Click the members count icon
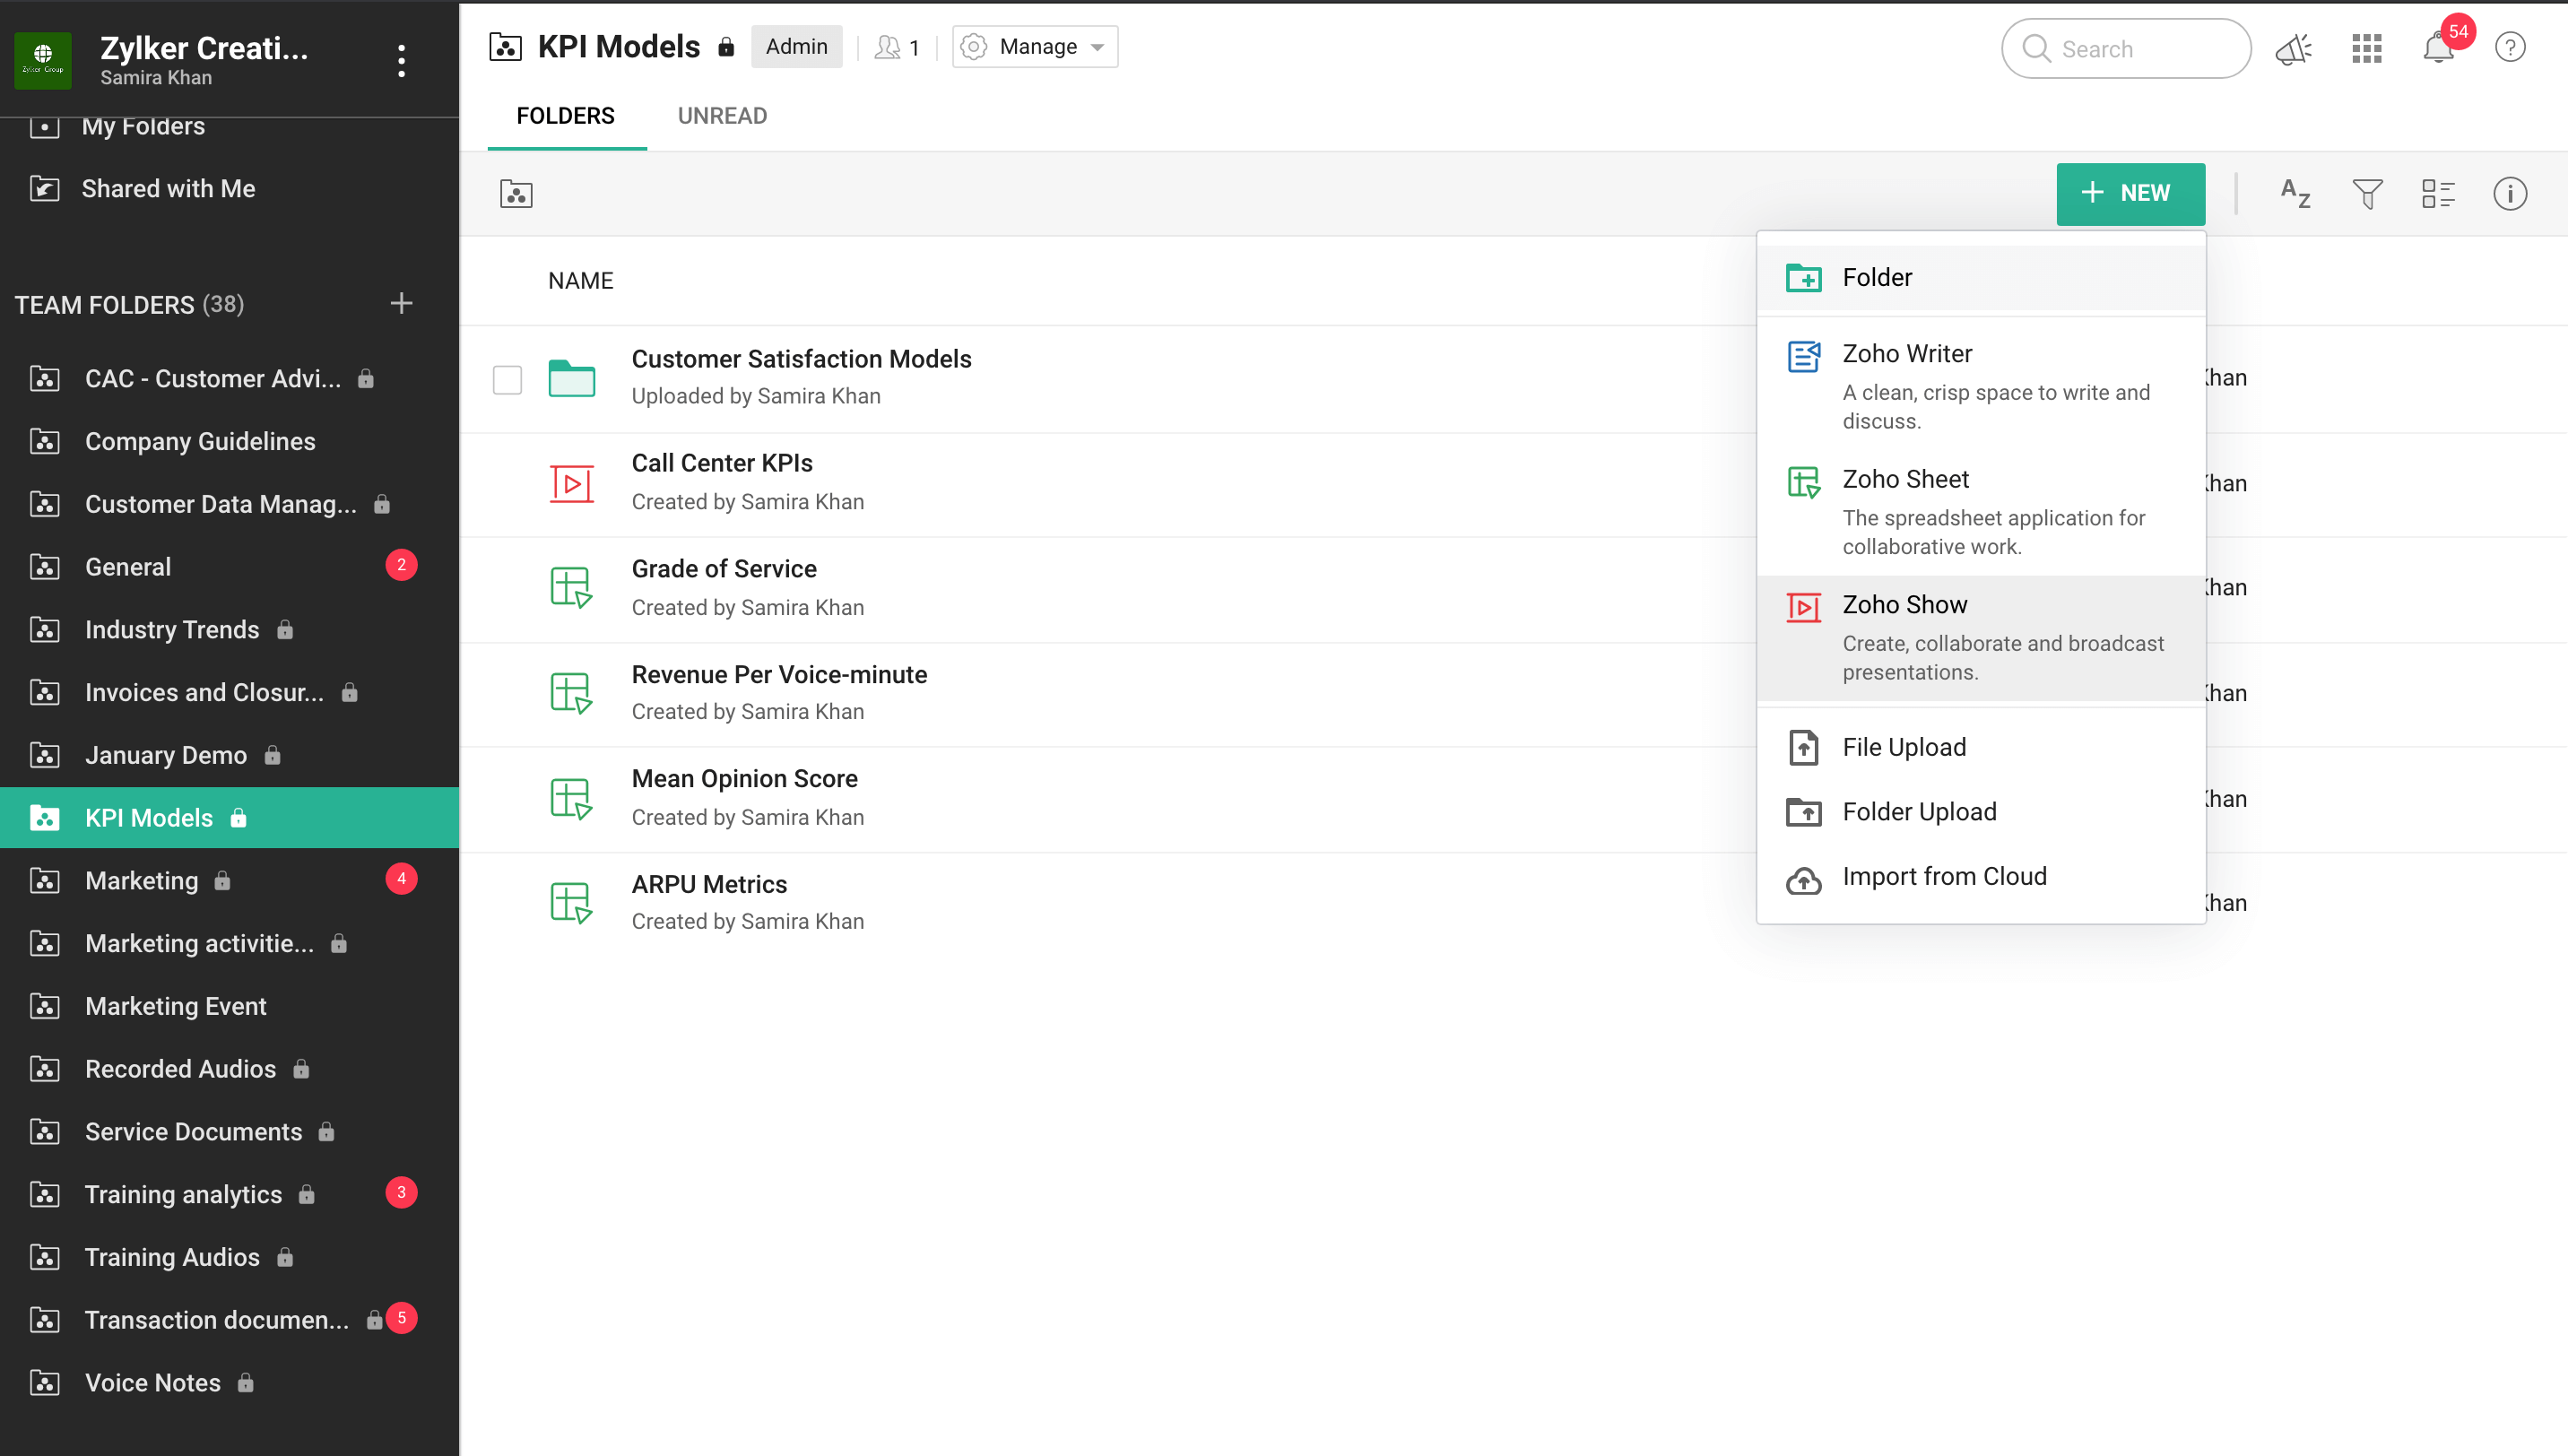 [896, 47]
